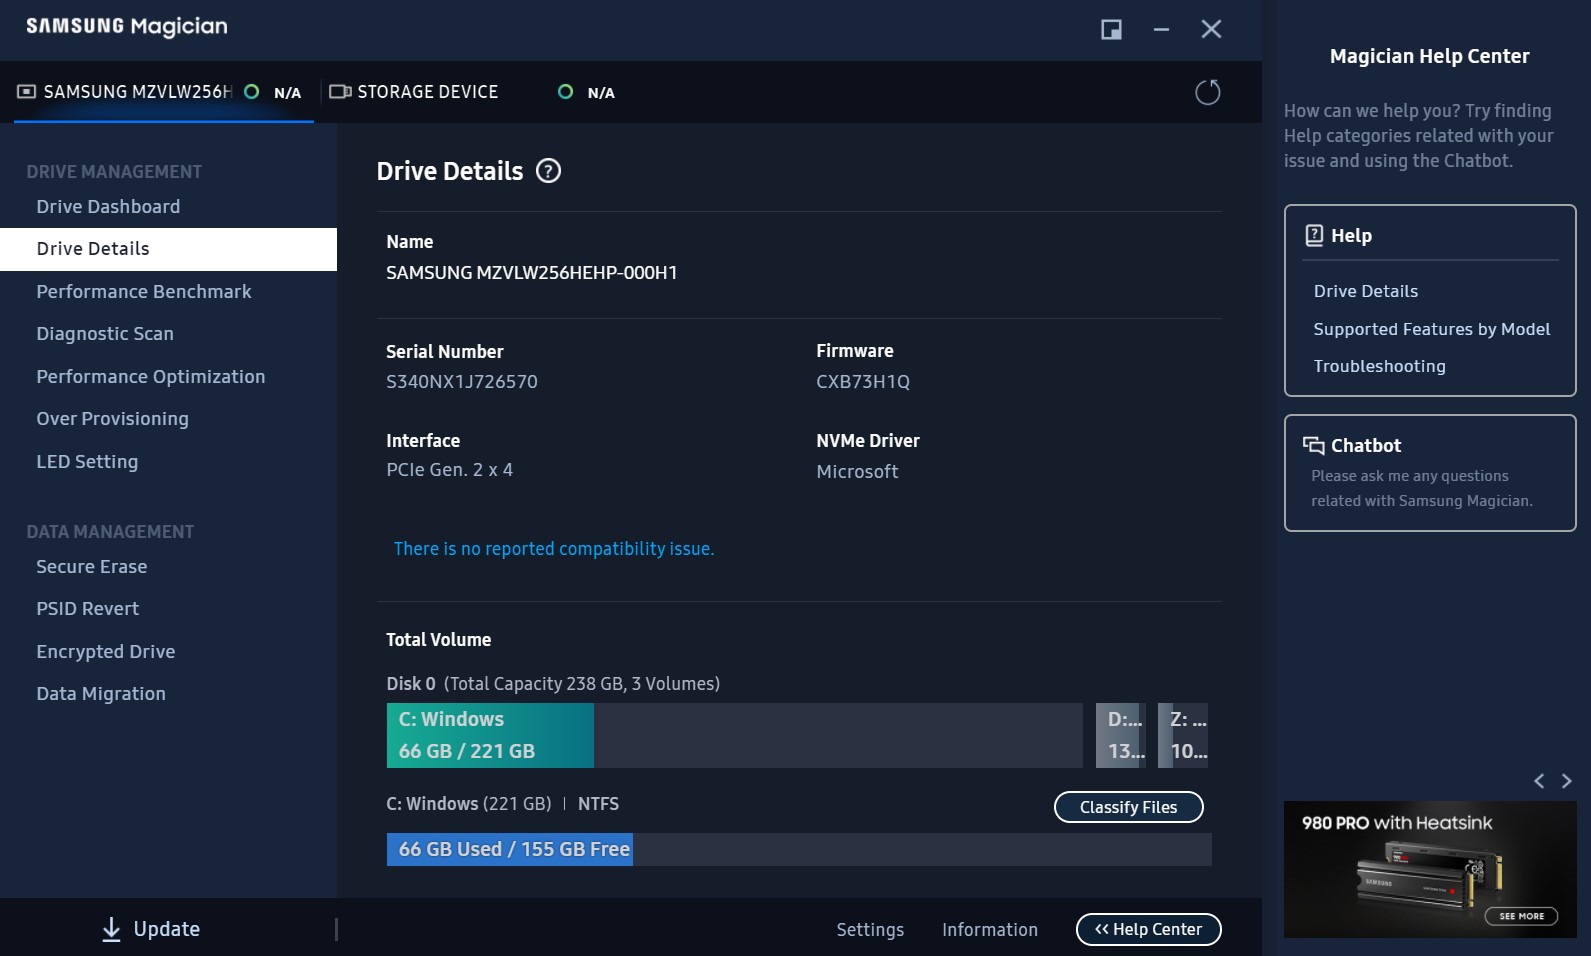Click the Chatbot speech bubble icon
1591x956 pixels.
tap(1313, 445)
